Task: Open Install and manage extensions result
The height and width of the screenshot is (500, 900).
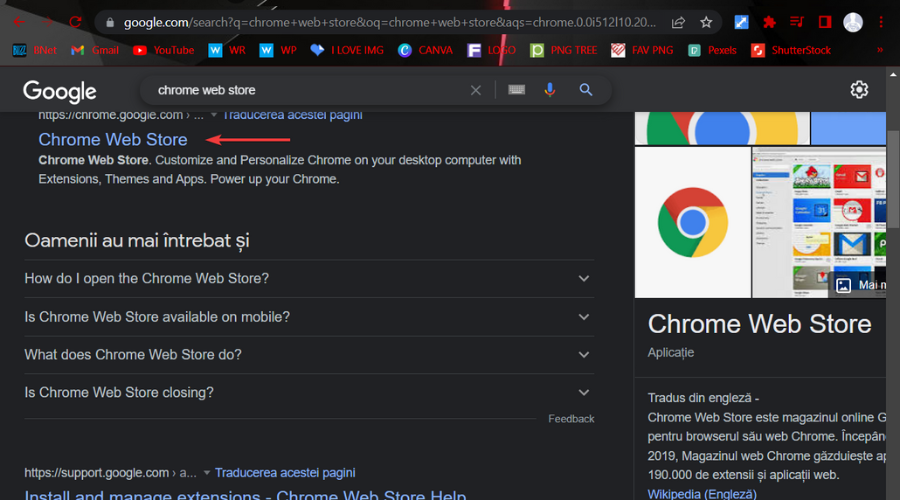Action: tap(245, 494)
